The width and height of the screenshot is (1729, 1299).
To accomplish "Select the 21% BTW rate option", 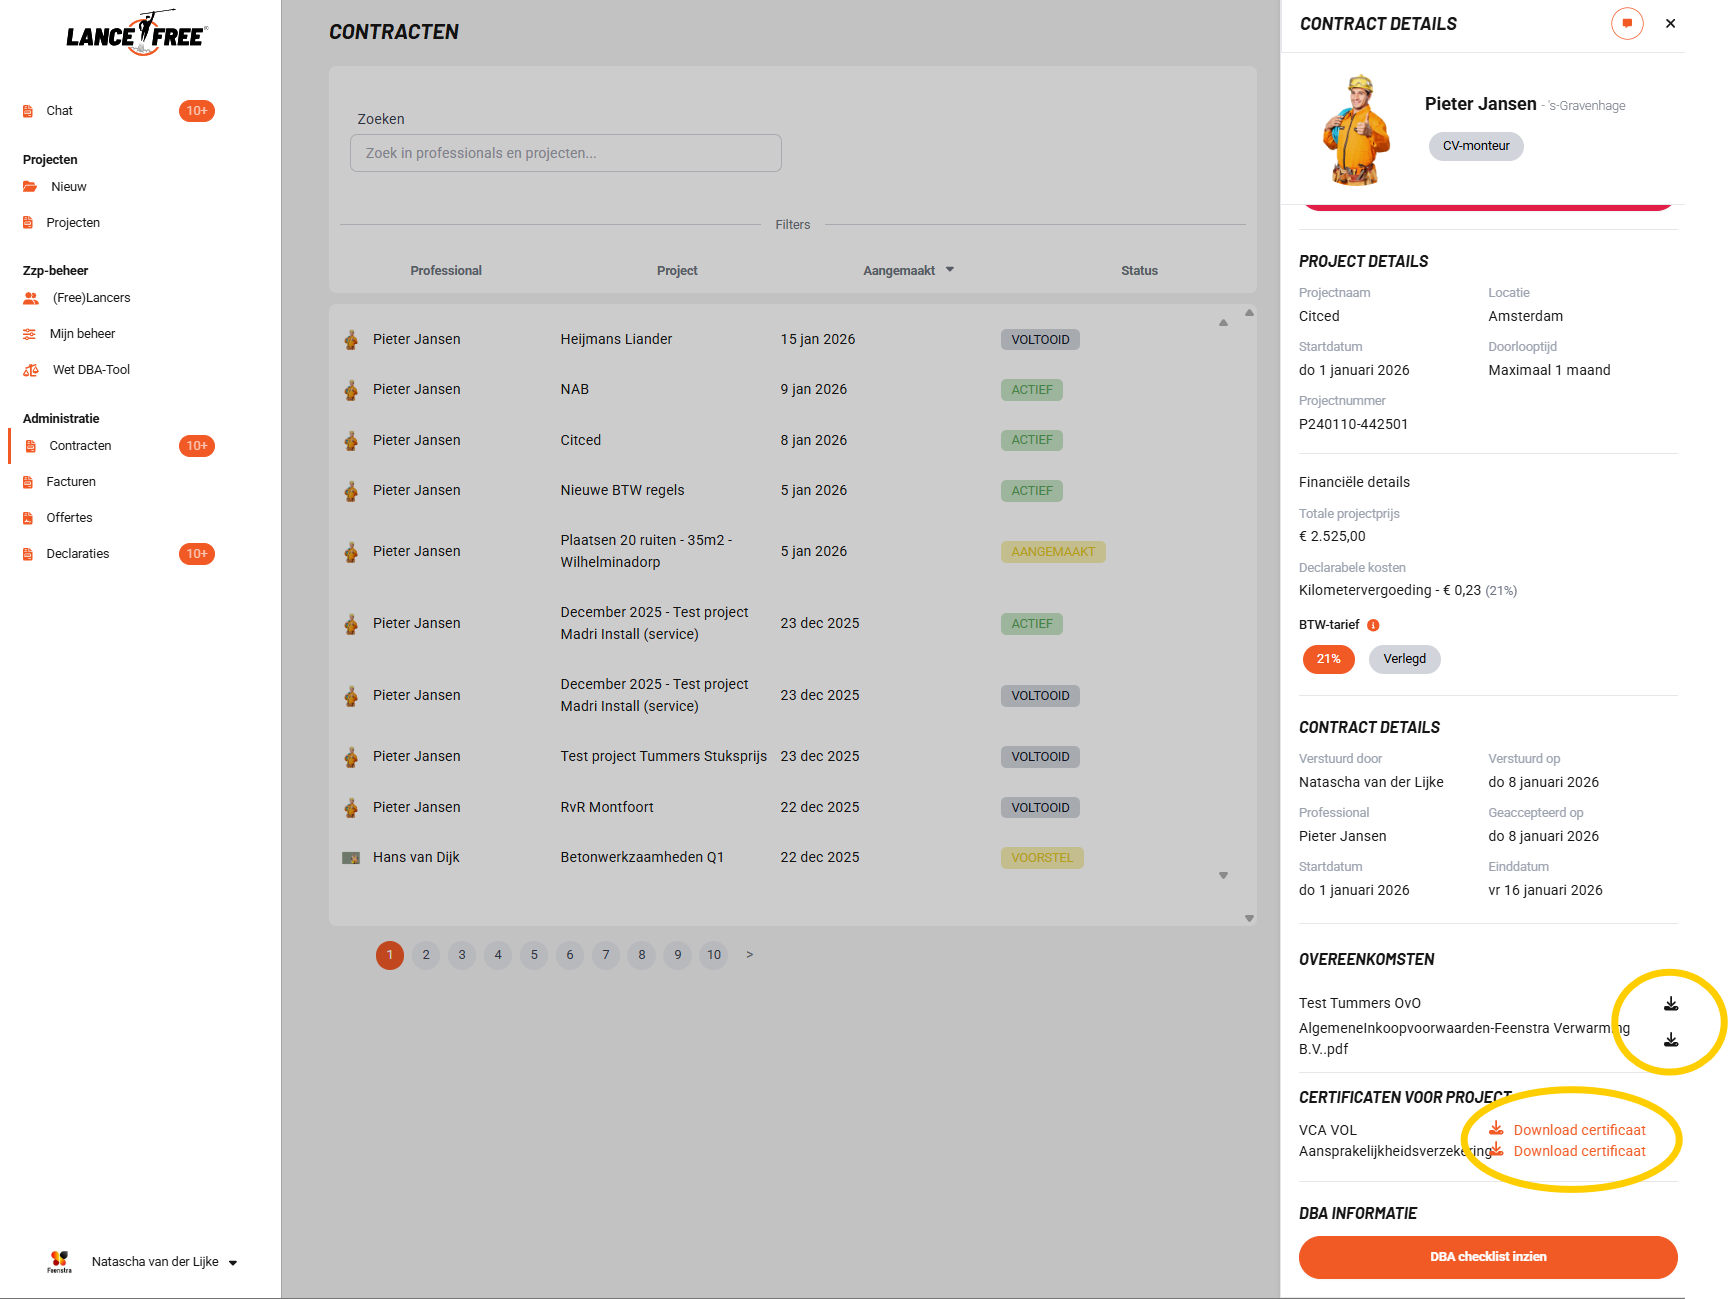I will 1328,659.
